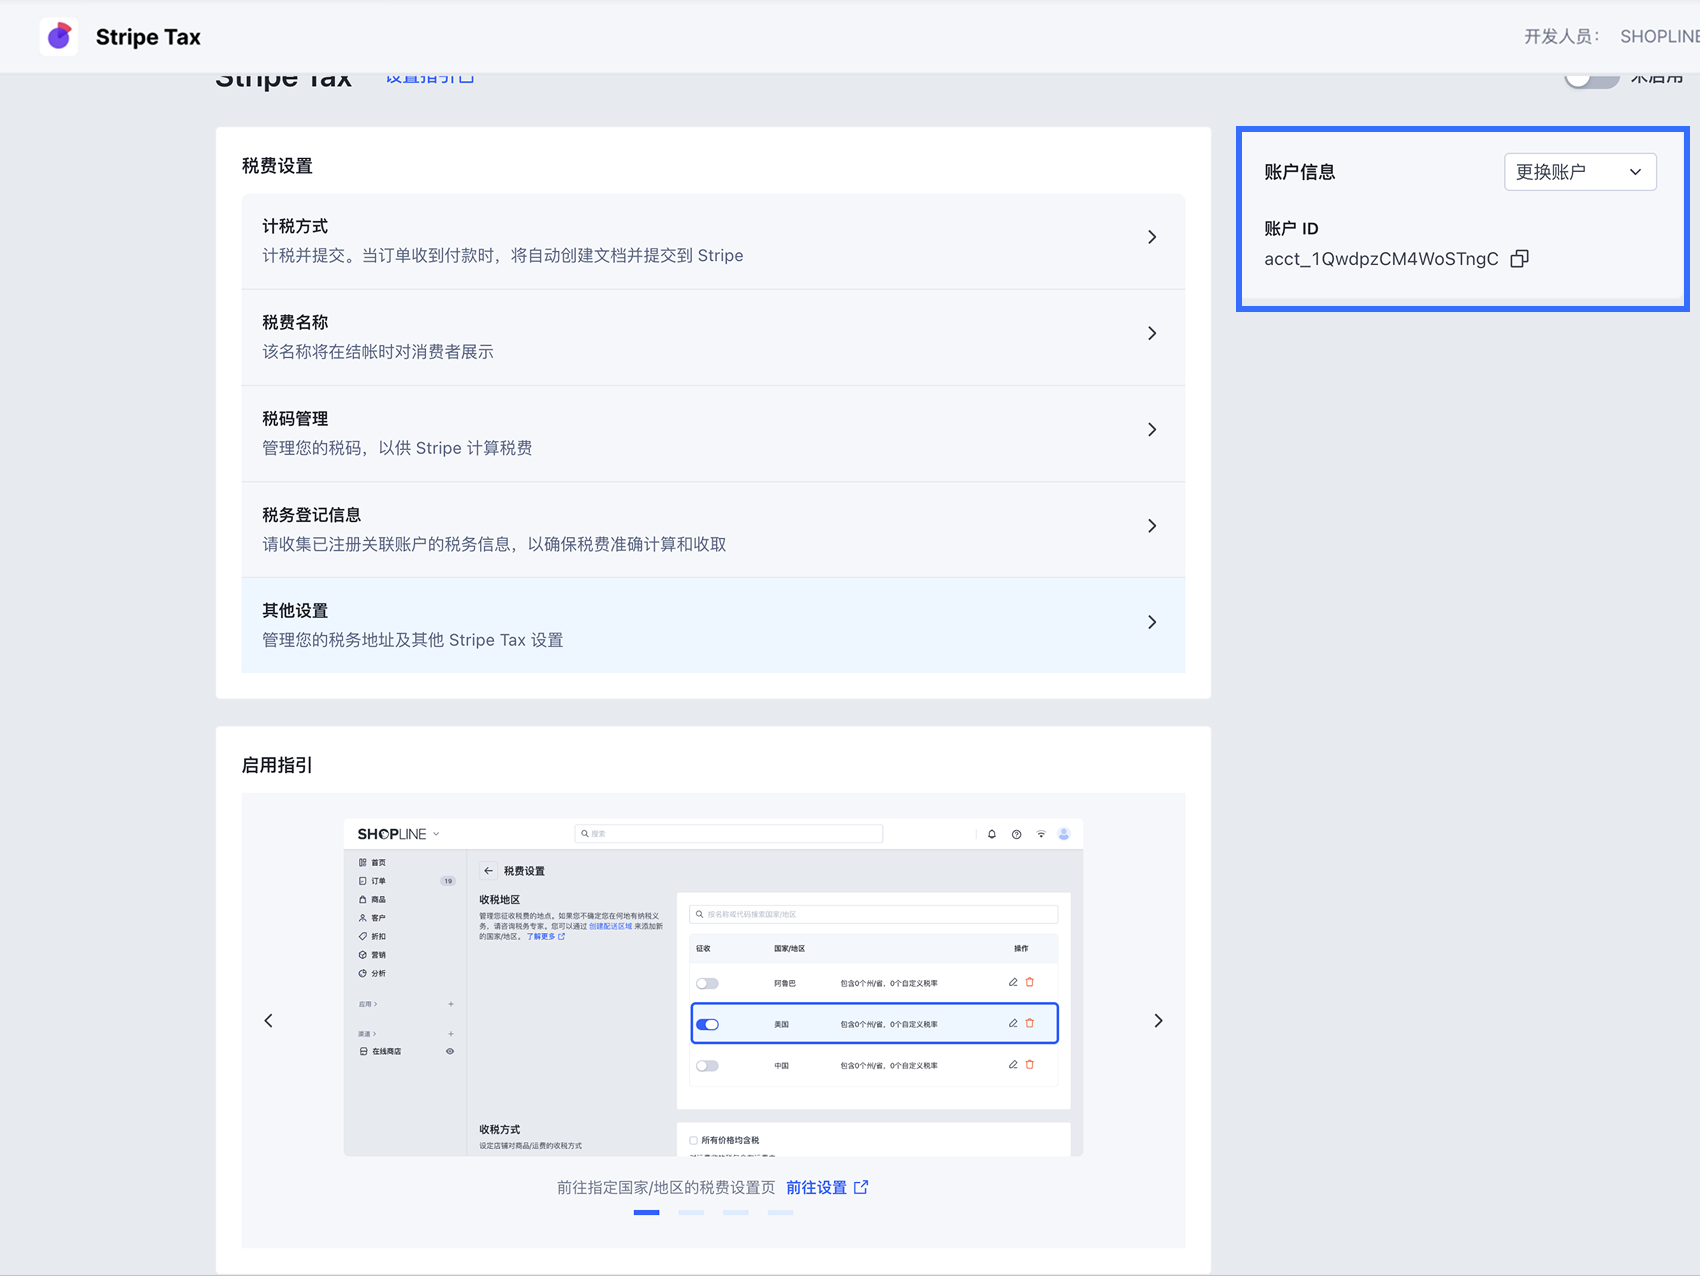Click the 税费设置 guide screenshot thumbnail
The image size is (1700, 1276).
[x=713, y=988]
